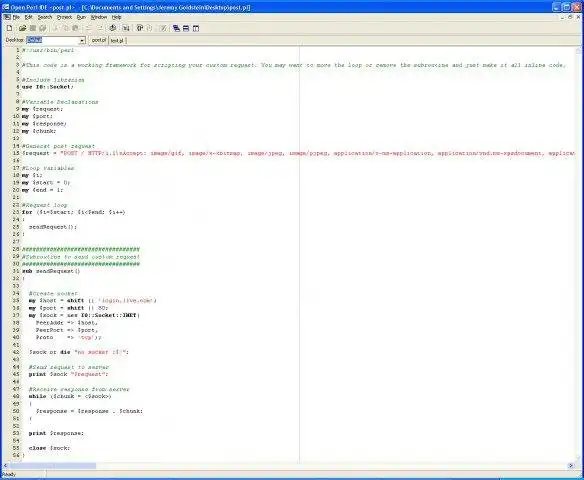Click the 'sendRequest();' call line
The width and height of the screenshot is (584, 480).
click(x=53, y=227)
